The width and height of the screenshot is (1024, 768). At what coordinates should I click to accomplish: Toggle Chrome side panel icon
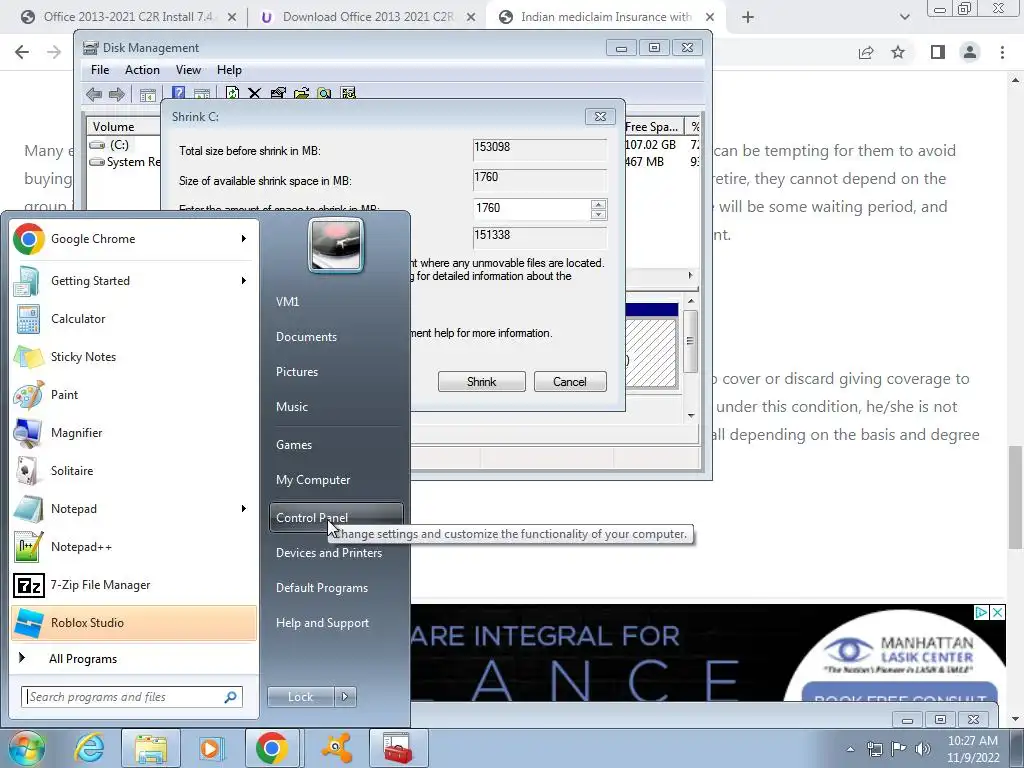click(938, 52)
